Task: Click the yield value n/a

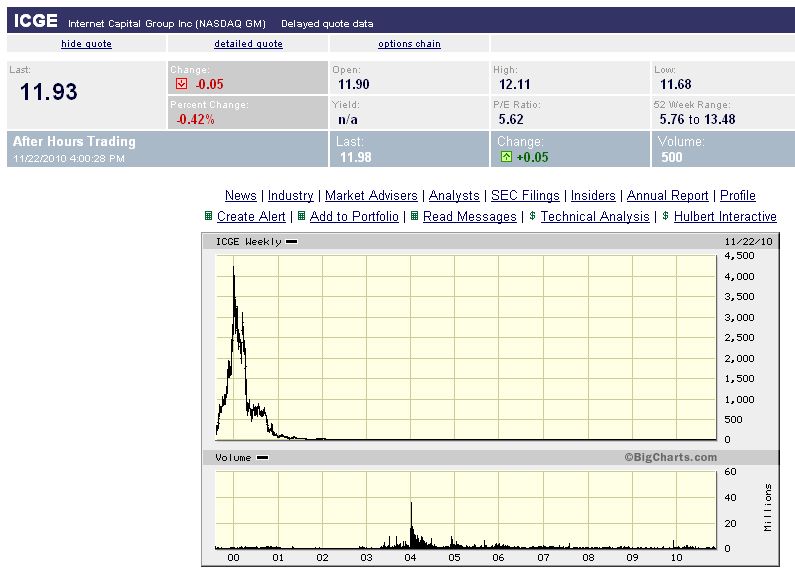Action: 348,119
